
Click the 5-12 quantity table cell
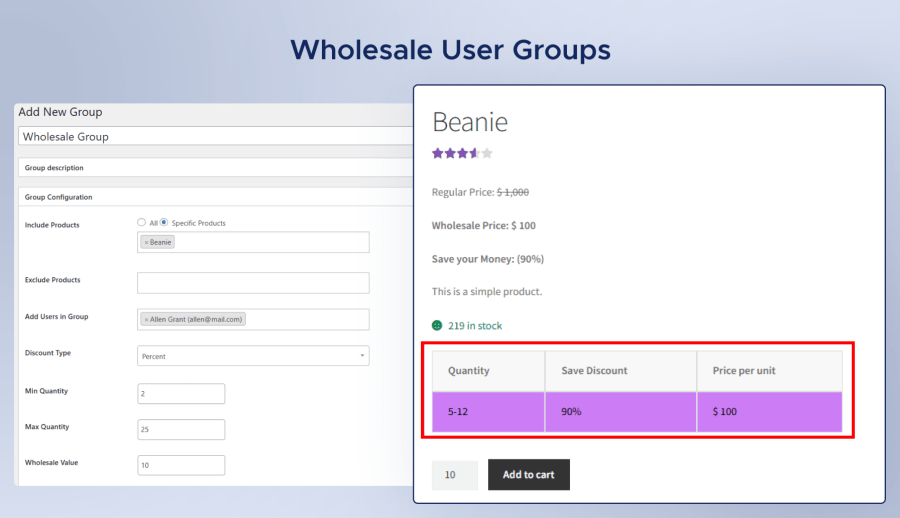[x=488, y=412]
